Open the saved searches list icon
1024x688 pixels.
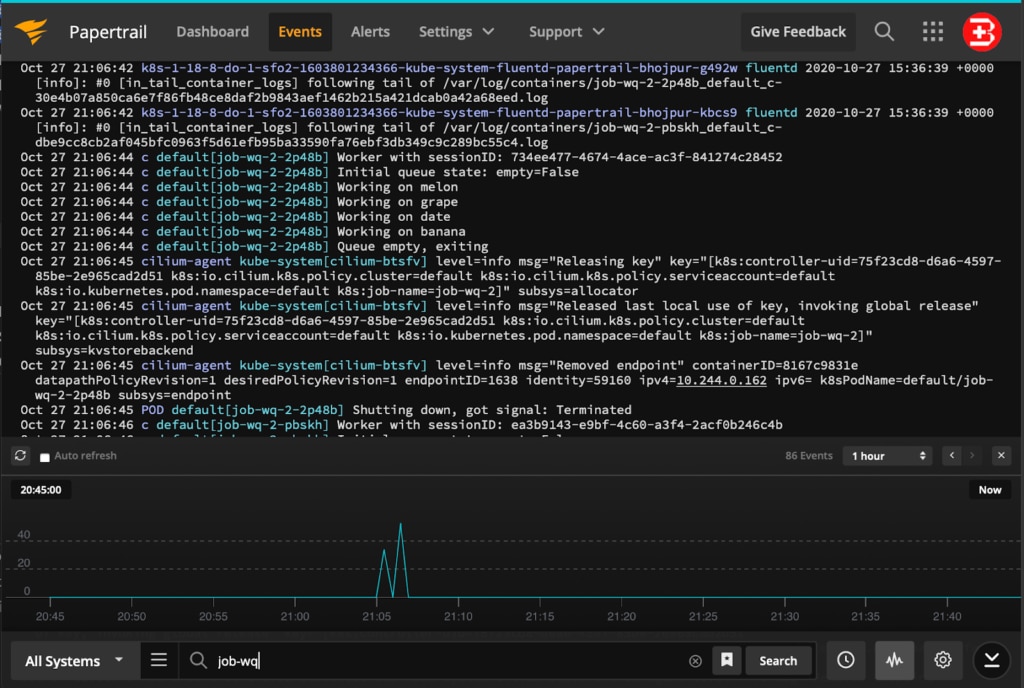[x=159, y=660]
